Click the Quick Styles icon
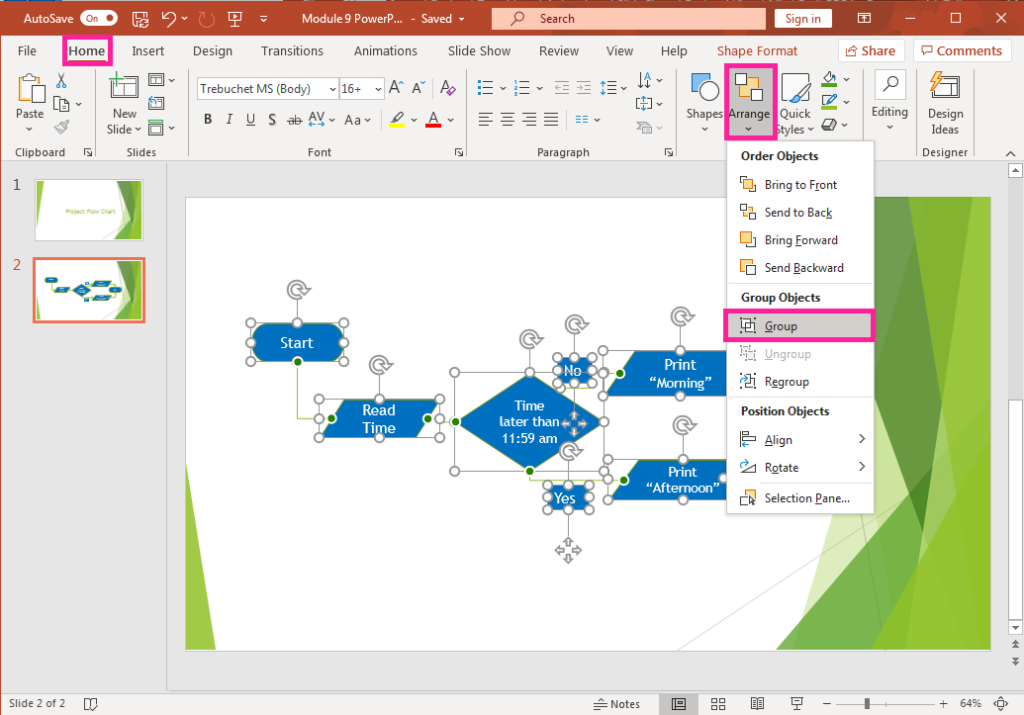This screenshot has width=1024, height=715. click(795, 102)
